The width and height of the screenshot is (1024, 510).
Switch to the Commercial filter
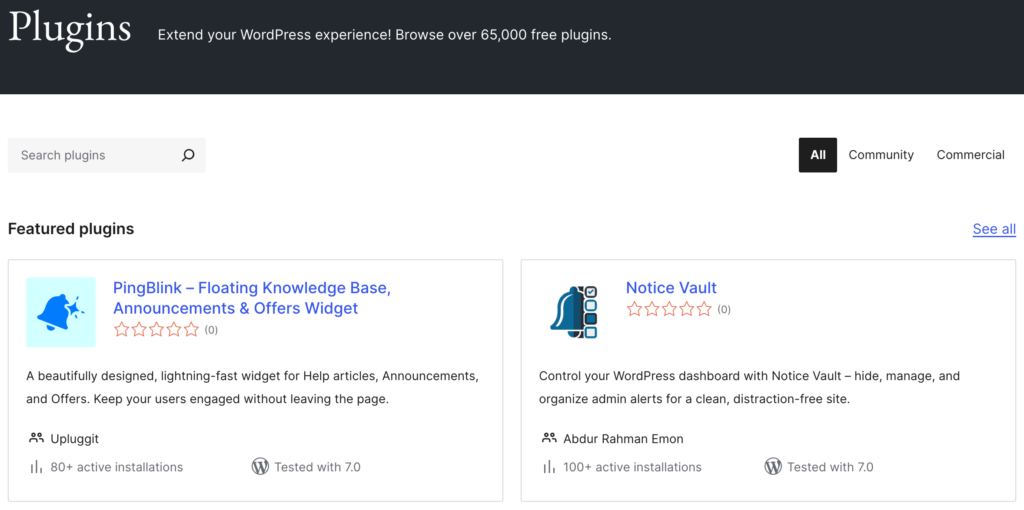click(970, 155)
